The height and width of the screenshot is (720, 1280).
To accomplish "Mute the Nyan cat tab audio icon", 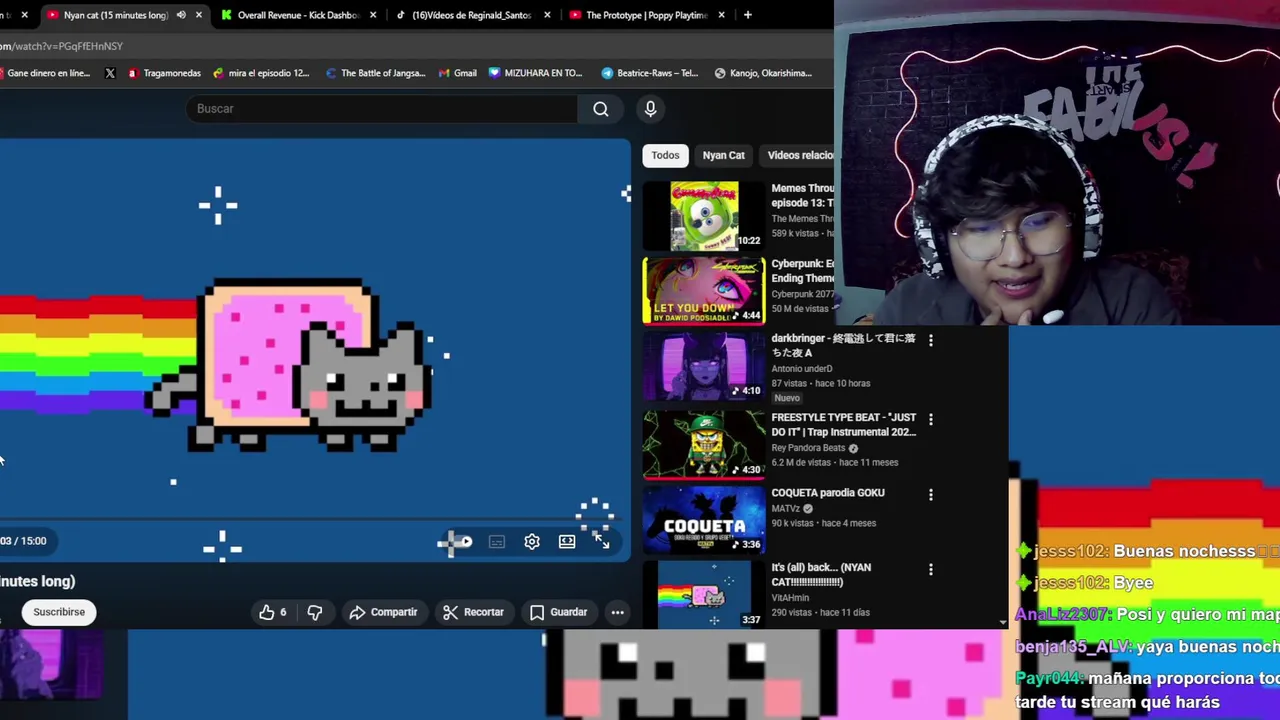I will click(x=181, y=15).
